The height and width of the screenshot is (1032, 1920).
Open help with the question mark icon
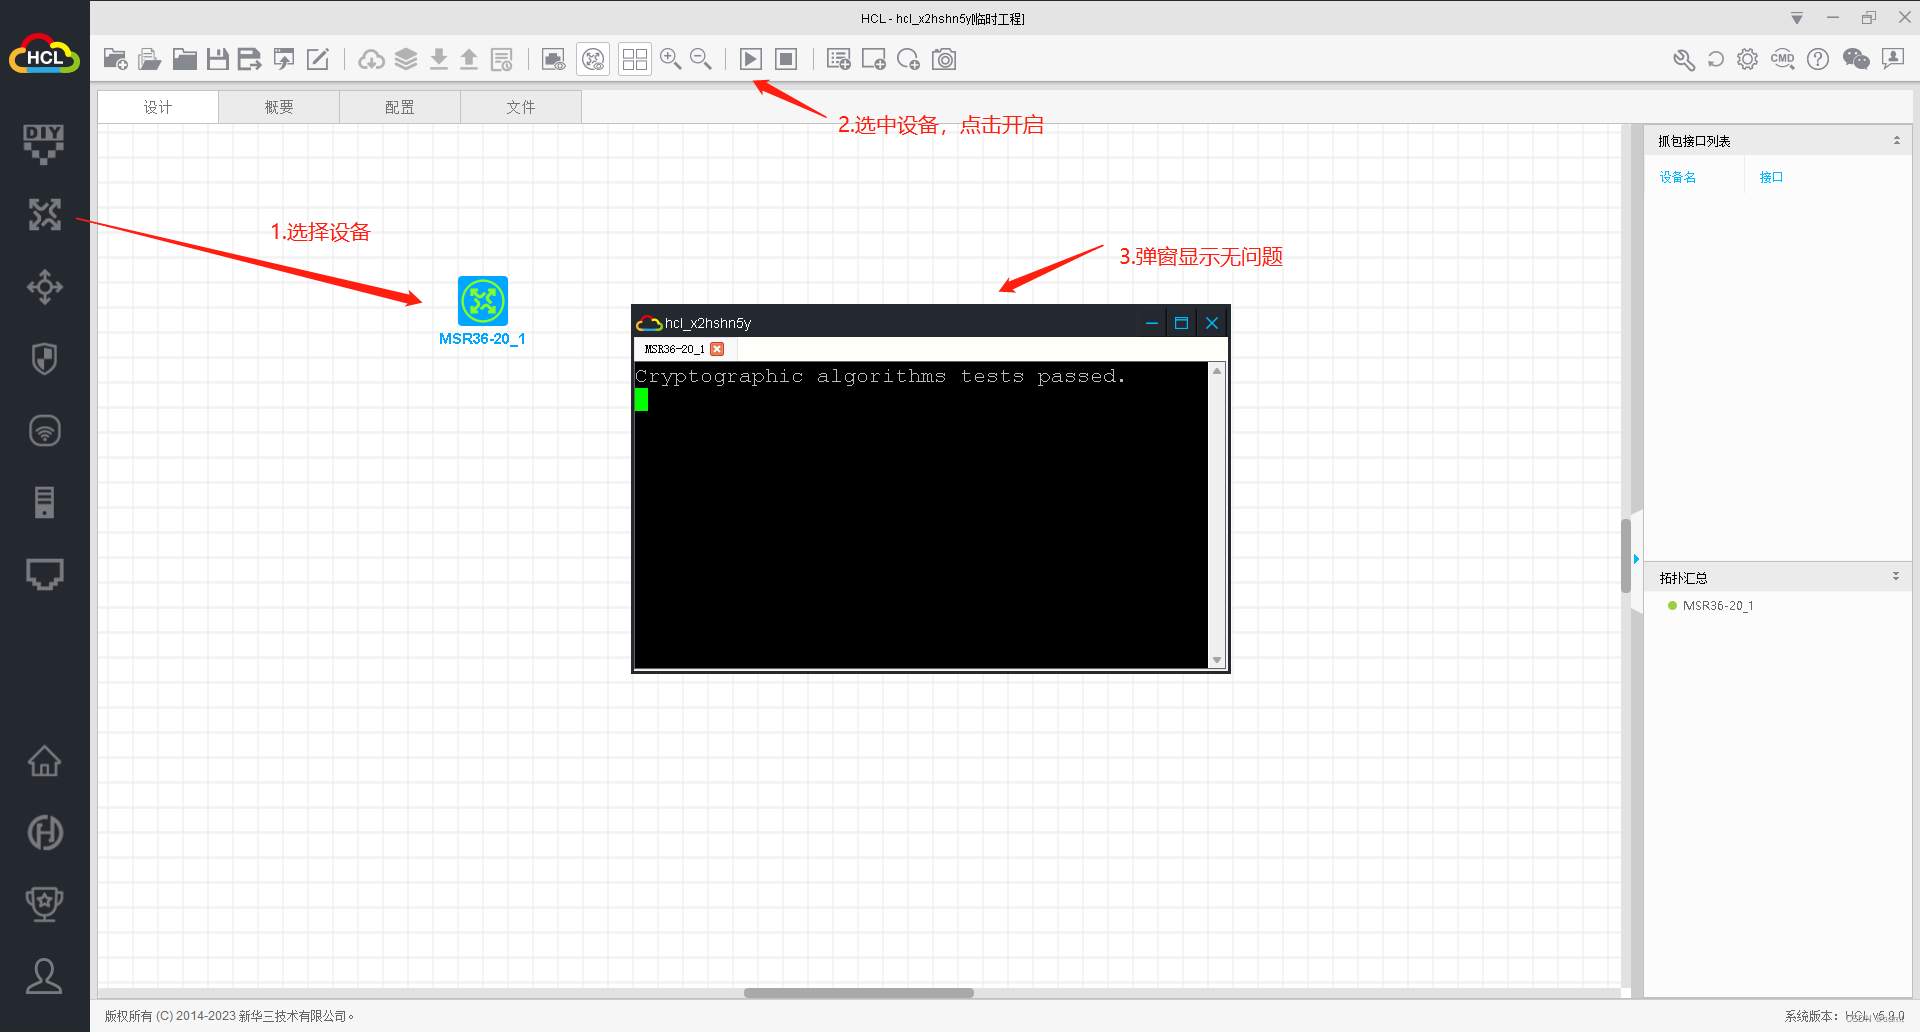pos(1818,60)
